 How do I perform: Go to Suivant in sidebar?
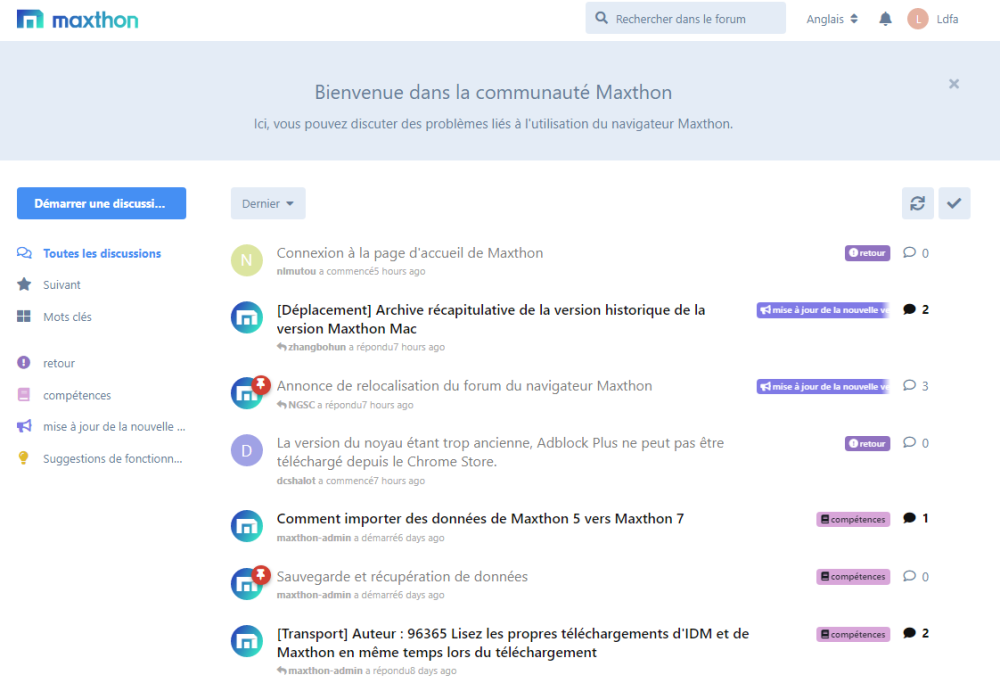pos(62,285)
